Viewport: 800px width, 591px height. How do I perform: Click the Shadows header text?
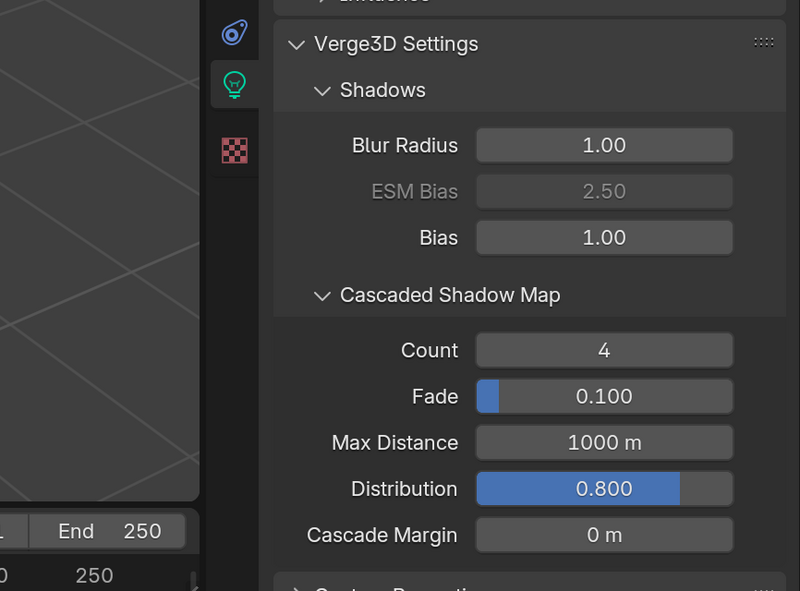click(x=383, y=90)
